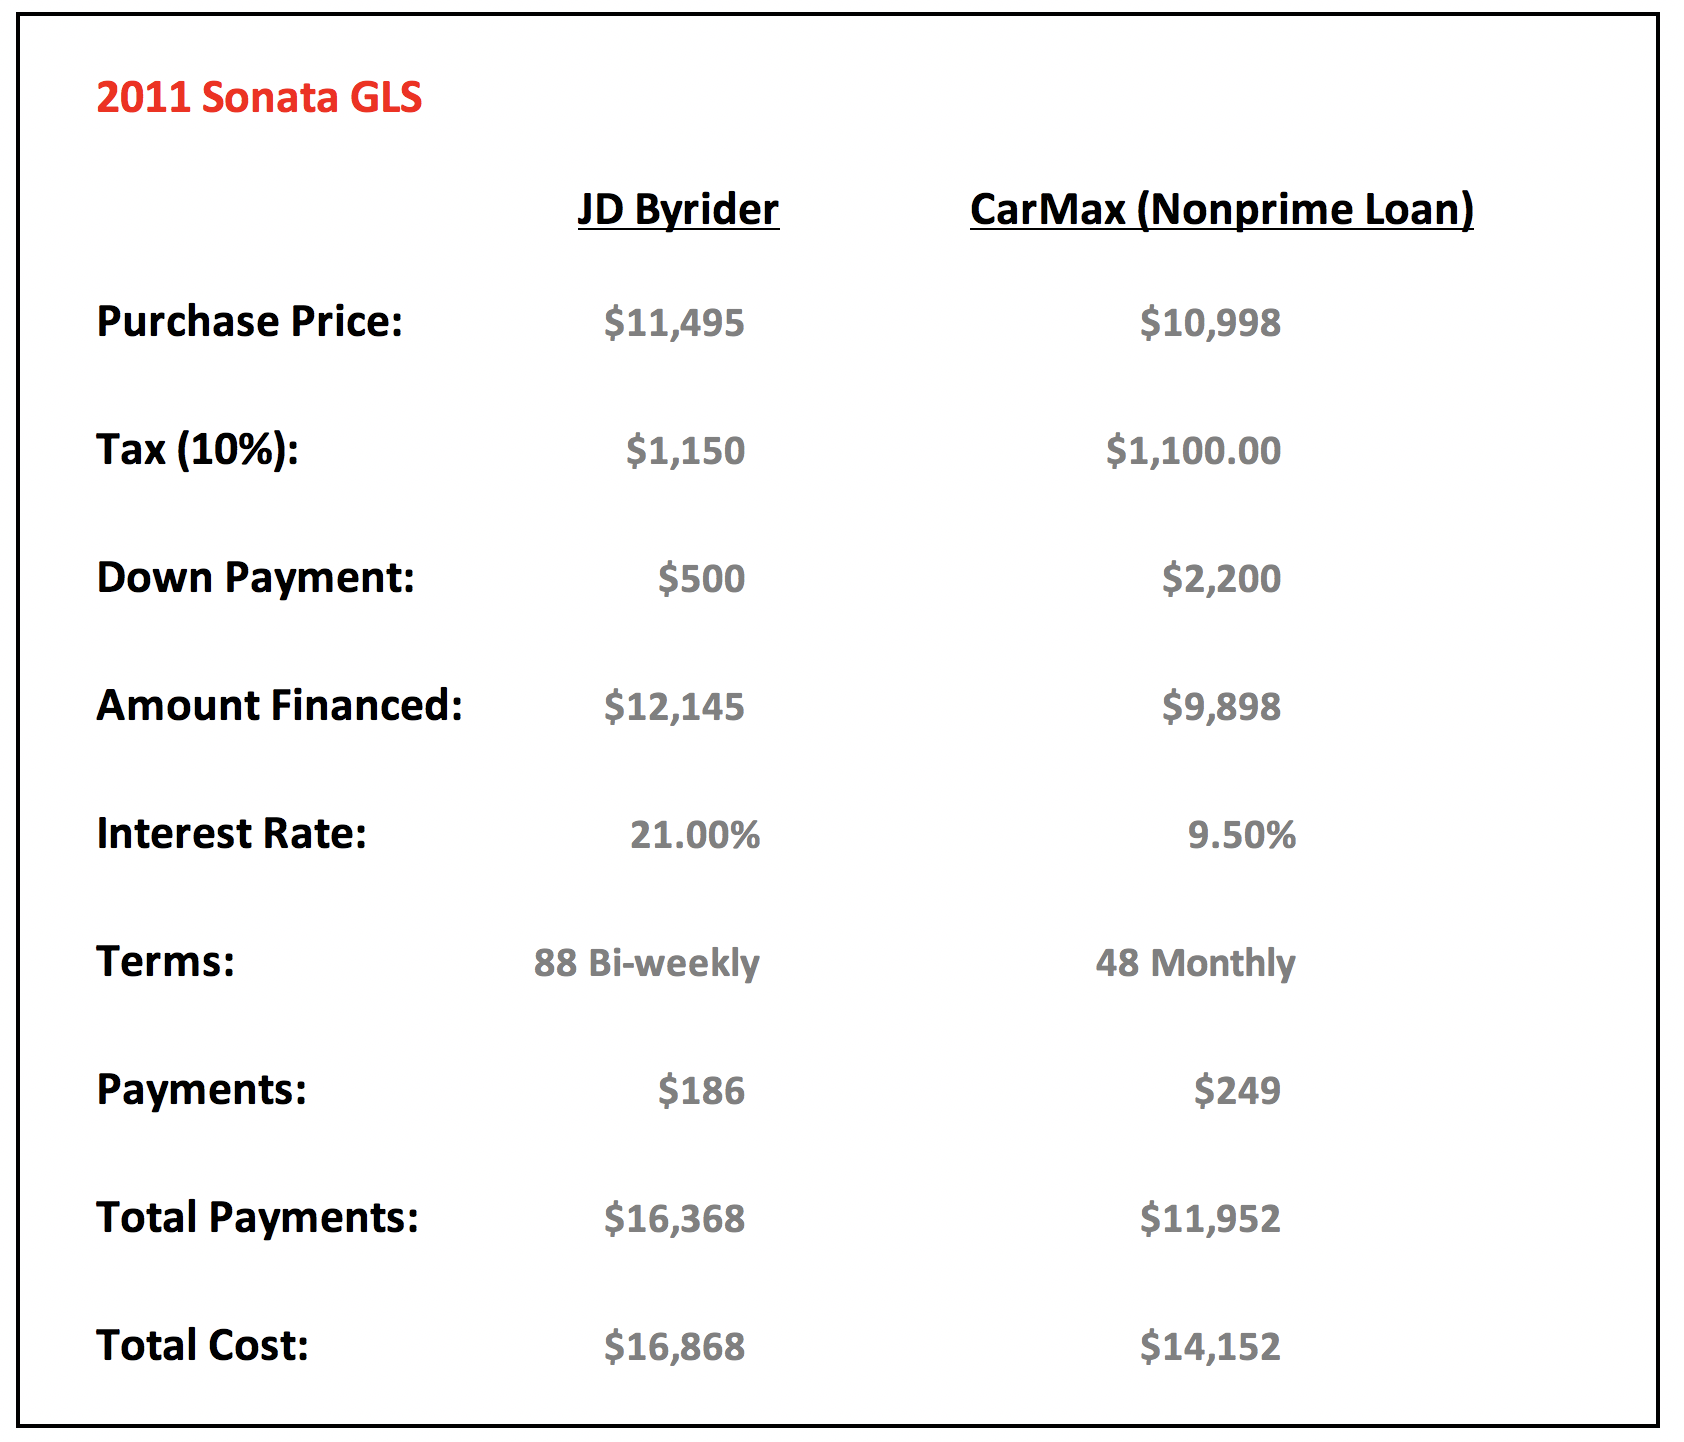Select the CarMax (Nonprime Loan) header
The image size is (1684, 1442).
tap(1222, 210)
